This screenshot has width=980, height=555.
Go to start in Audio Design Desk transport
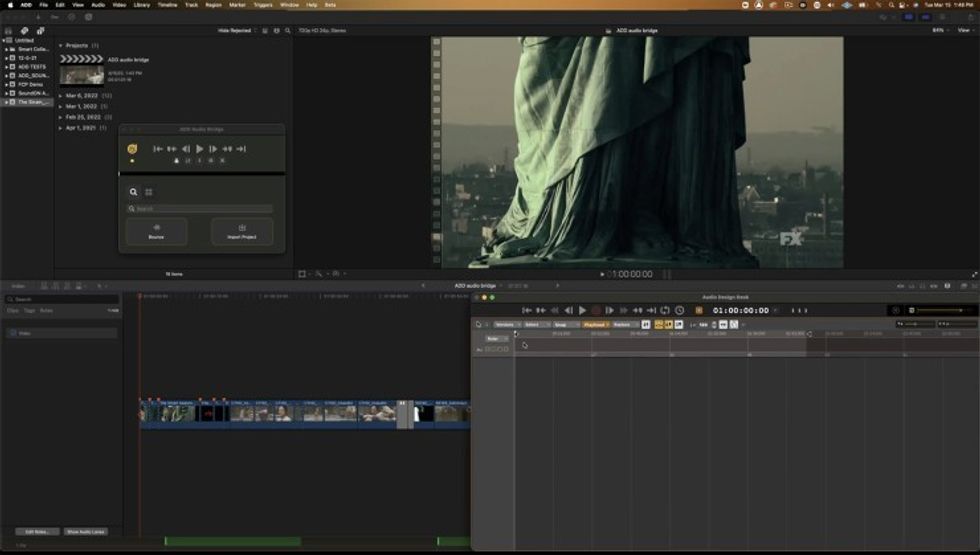(x=527, y=310)
